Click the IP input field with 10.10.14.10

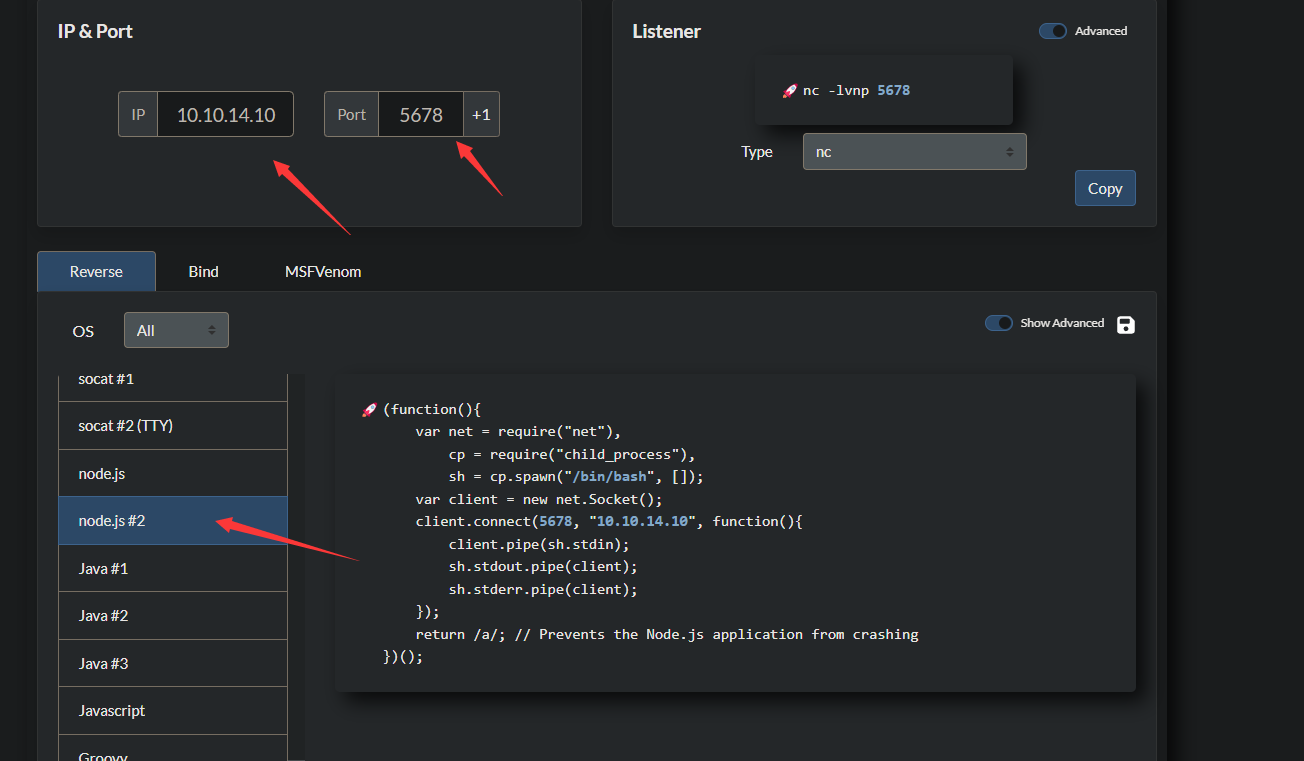226,114
